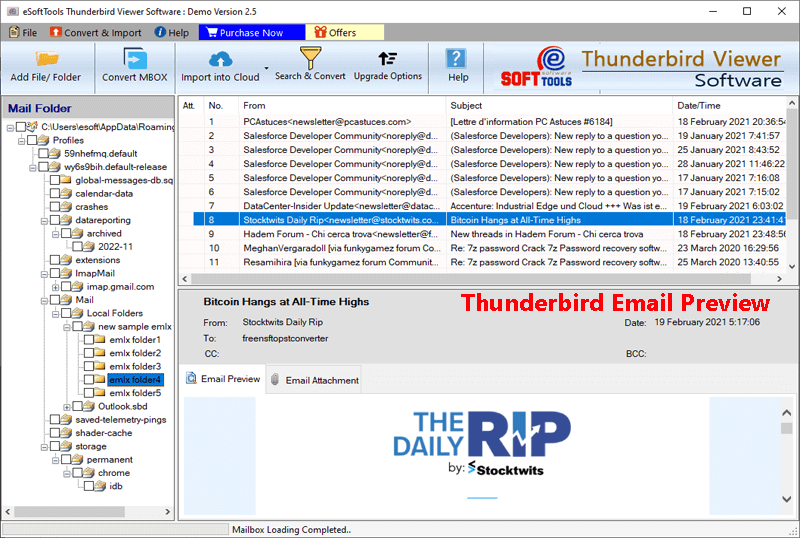Click the Search & Convert funnel icon
This screenshot has width=800, height=538.
[x=309, y=58]
